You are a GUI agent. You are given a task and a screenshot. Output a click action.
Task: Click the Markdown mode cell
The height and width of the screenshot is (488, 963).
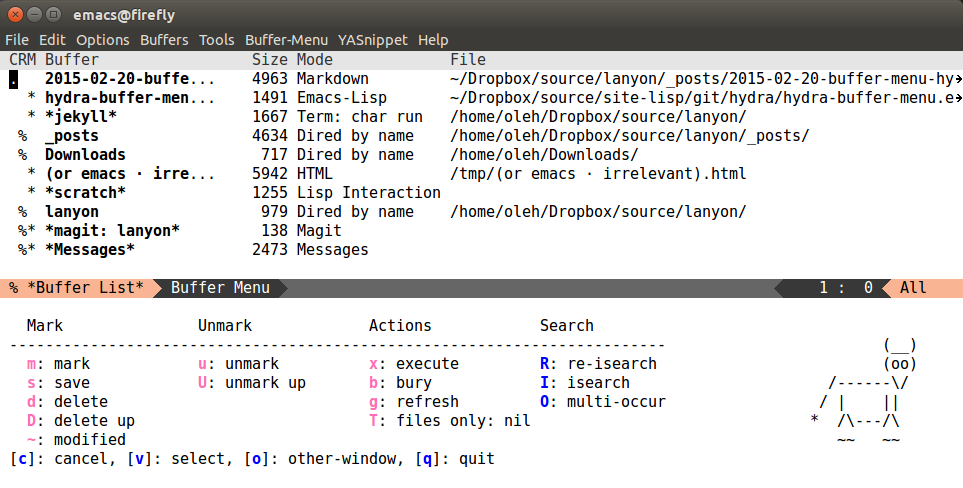[333, 79]
